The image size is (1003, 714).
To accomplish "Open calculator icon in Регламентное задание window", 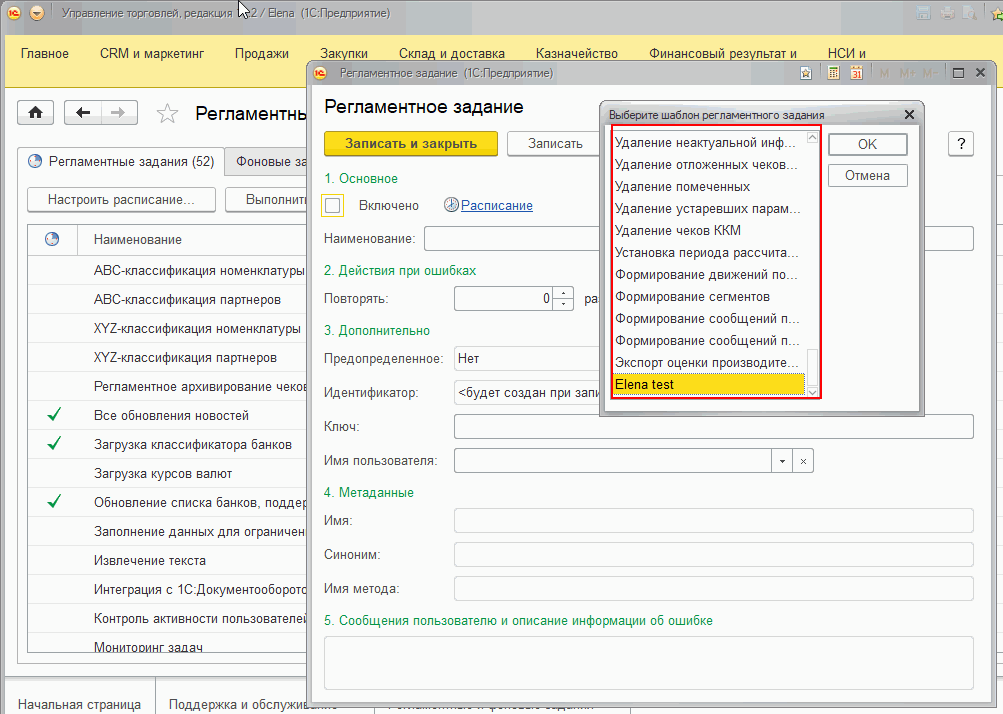I will (833, 73).
